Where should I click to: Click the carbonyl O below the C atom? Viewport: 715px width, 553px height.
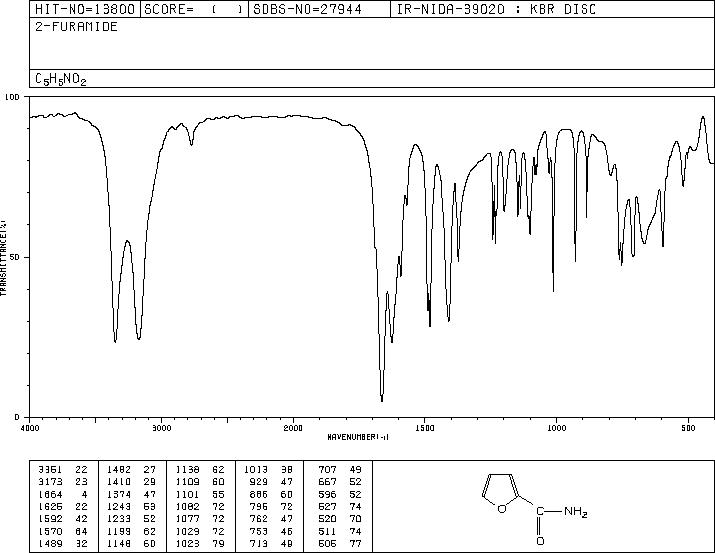coord(540,541)
